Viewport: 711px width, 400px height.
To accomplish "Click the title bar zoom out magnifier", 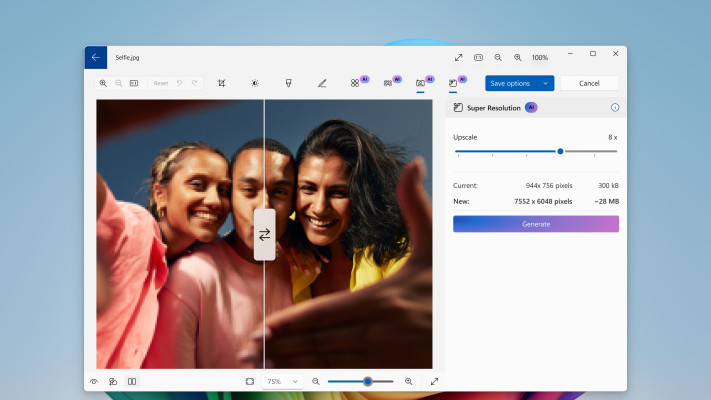I will (498, 58).
